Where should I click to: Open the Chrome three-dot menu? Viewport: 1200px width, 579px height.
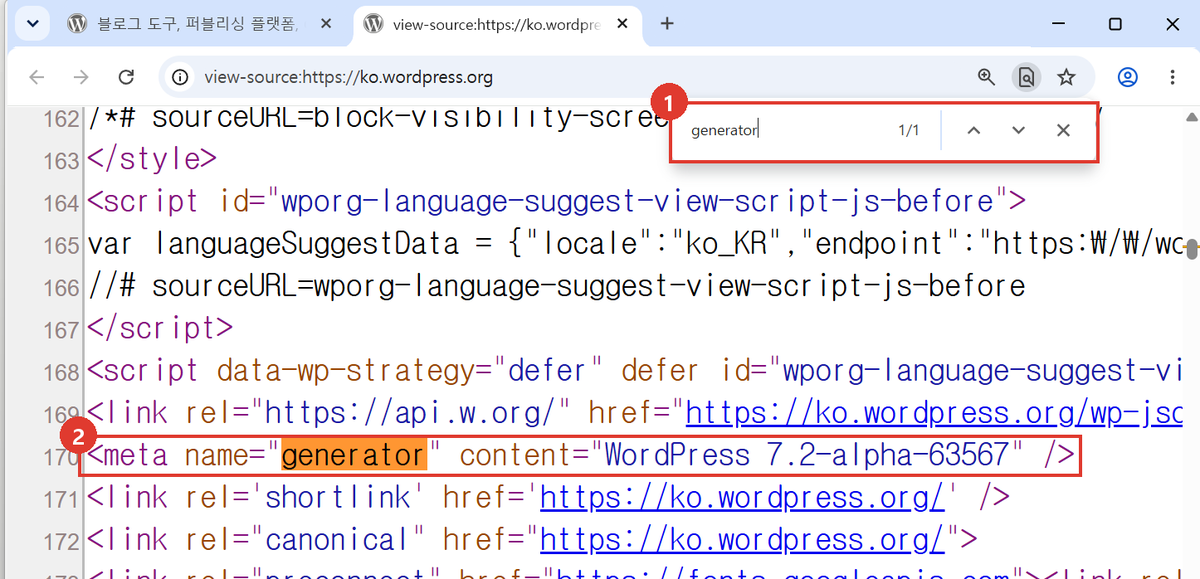[1173, 77]
